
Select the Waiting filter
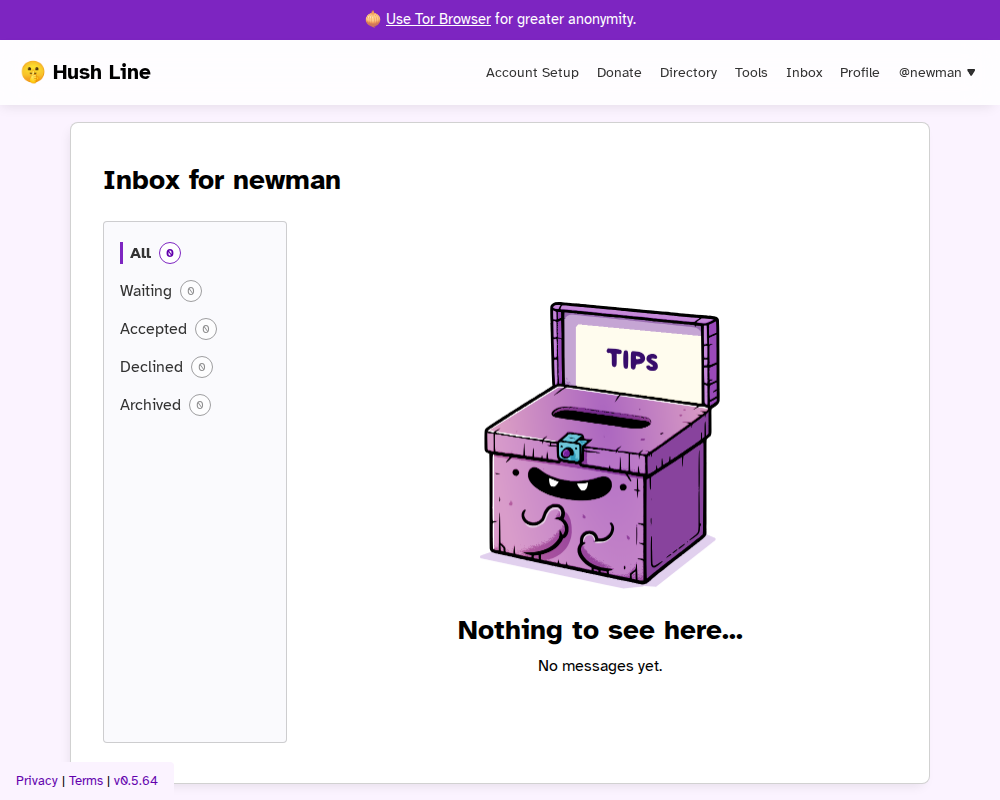point(146,291)
